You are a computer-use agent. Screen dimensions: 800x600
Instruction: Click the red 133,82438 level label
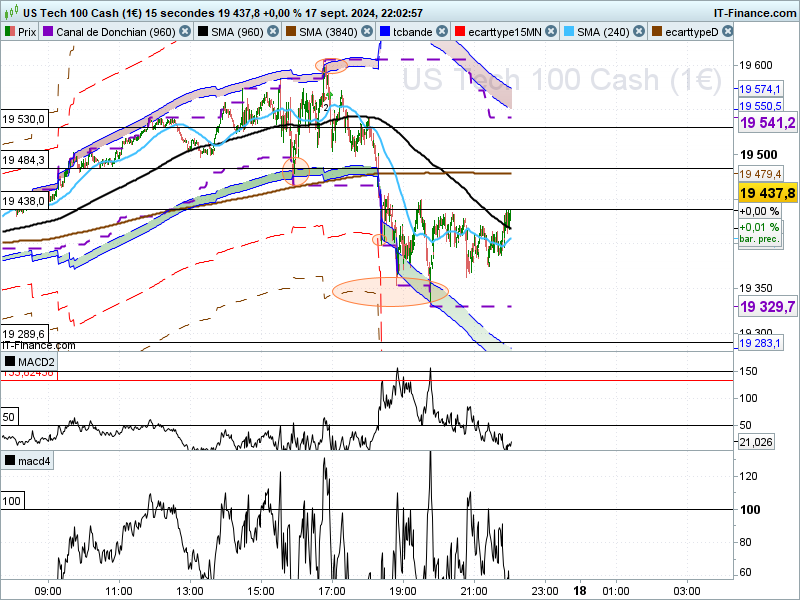(29, 374)
